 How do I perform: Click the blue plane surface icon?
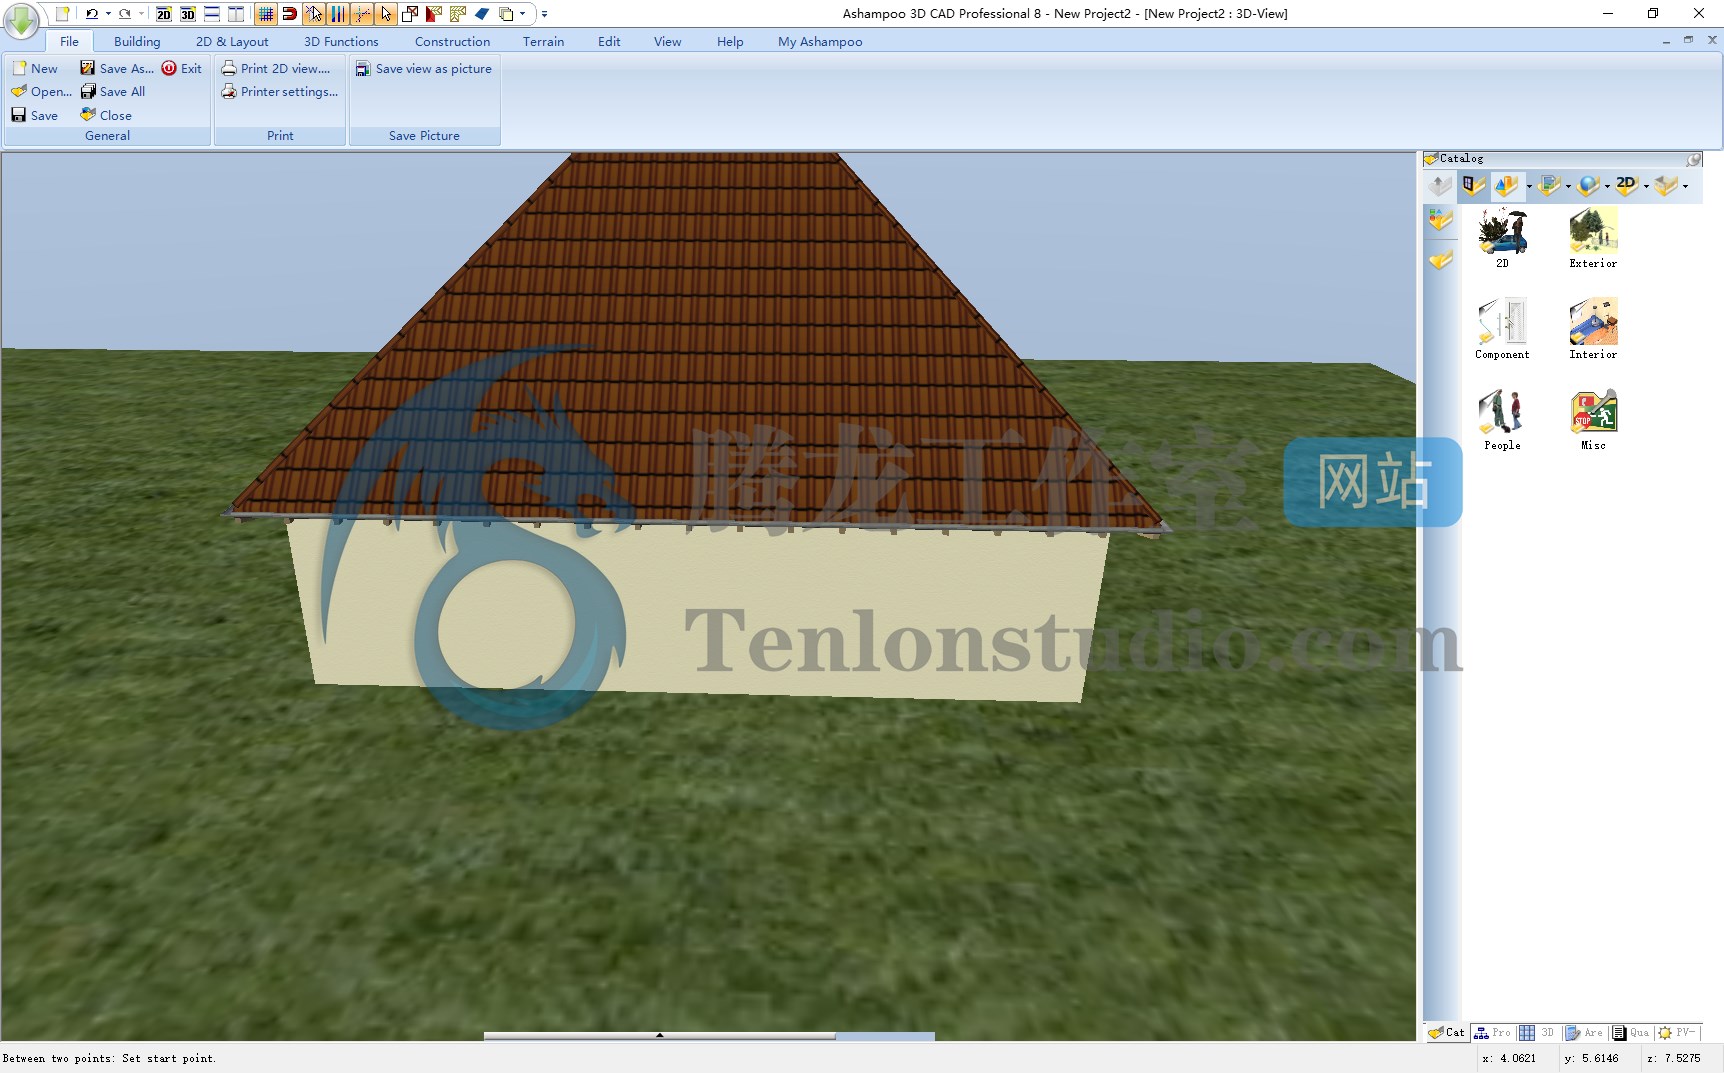[x=482, y=14]
